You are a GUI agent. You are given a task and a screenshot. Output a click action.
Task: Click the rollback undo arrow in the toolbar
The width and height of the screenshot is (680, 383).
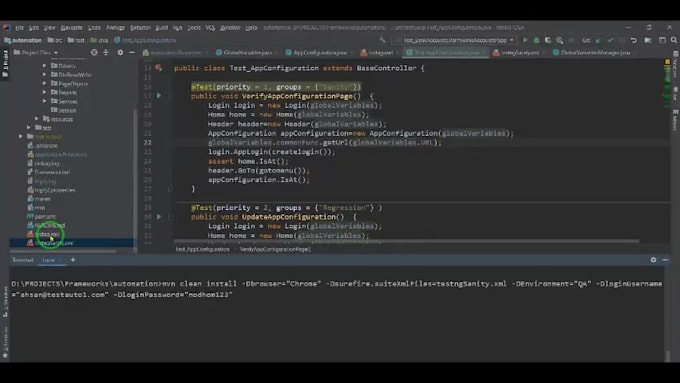[634, 40]
